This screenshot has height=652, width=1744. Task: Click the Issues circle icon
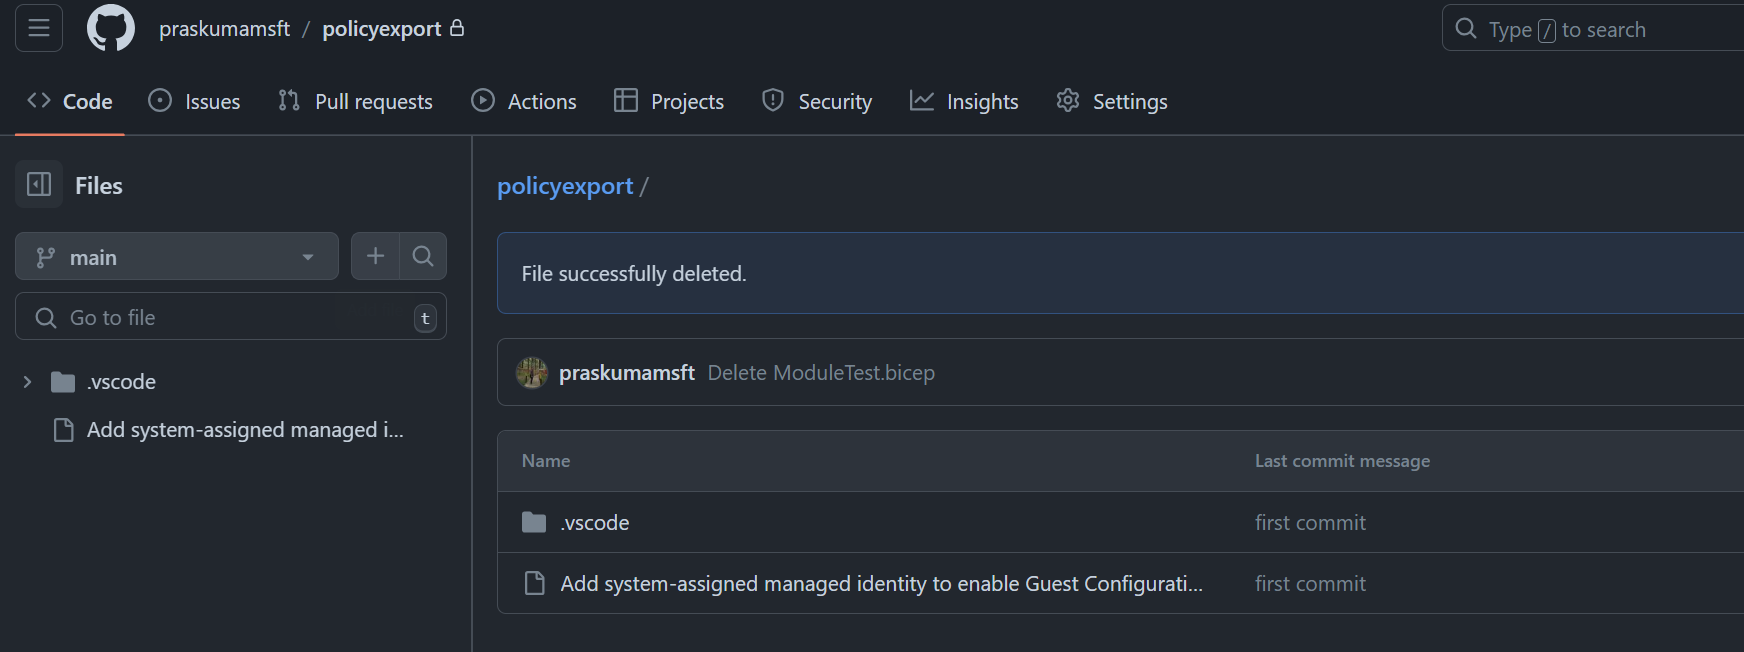pyautogui.click(x=160, y=100)
